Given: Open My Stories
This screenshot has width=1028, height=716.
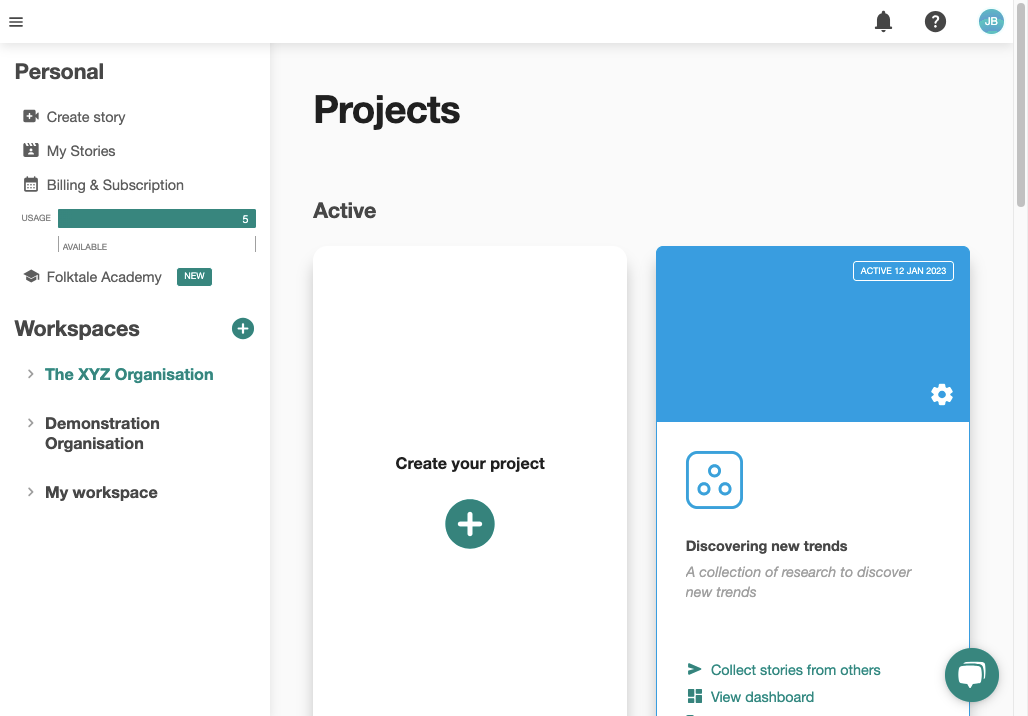Looking at the screenshot, I should click(x=81, y=151).
